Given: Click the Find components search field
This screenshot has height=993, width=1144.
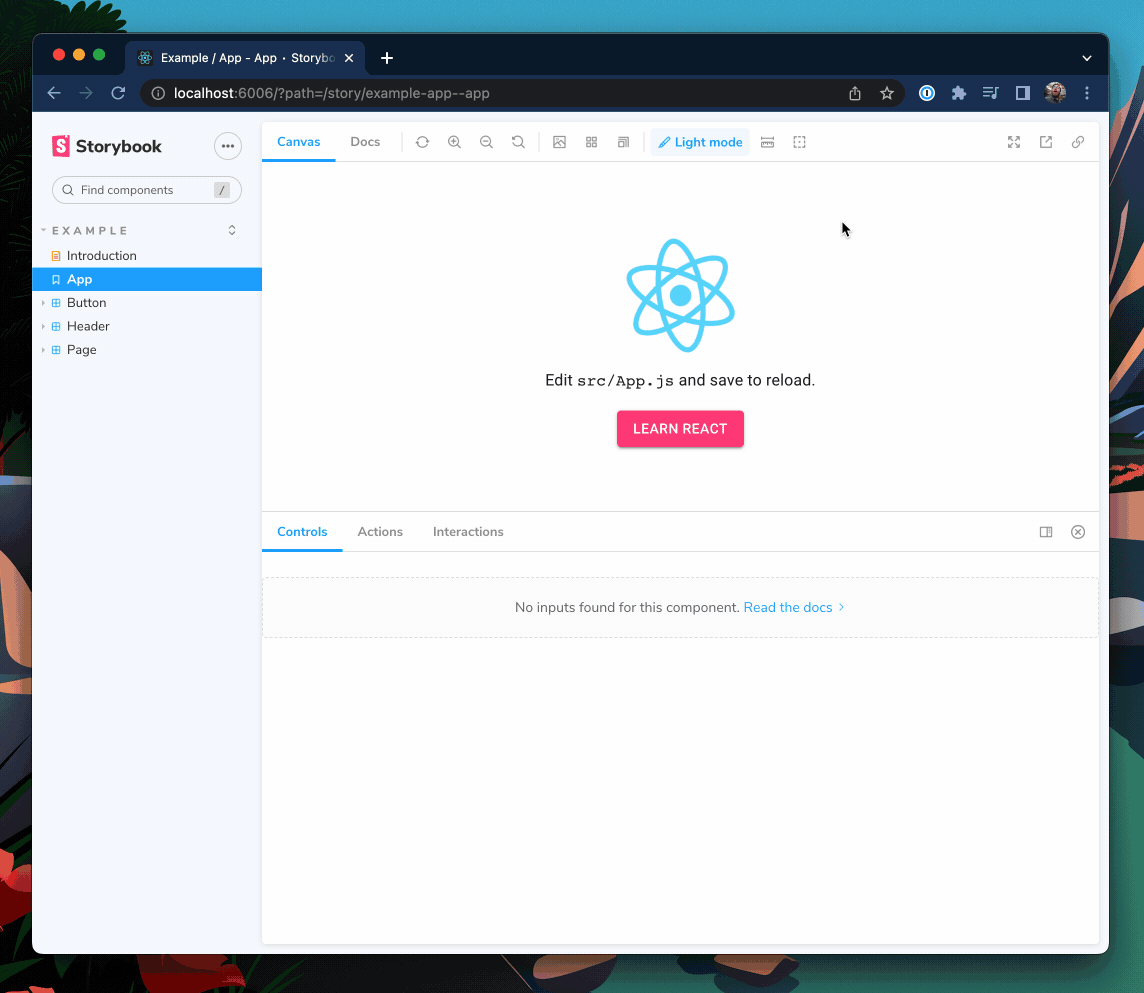Looking at the screenshot, I should click(x=146, y=189).
